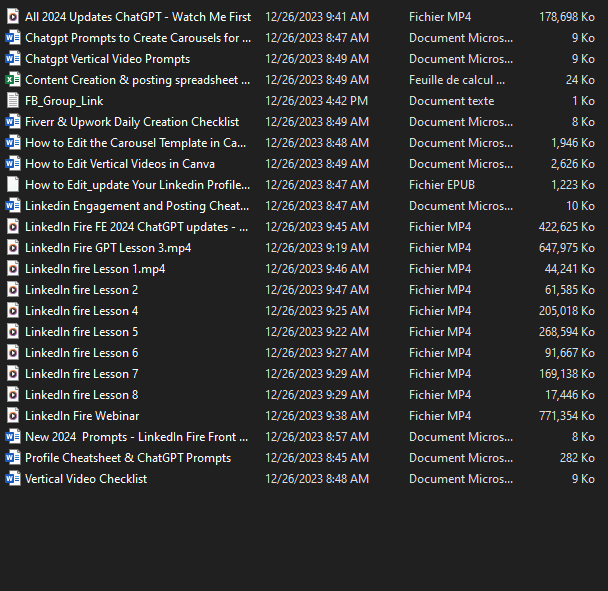Select file name LinkedIn fire Lesson 4
The width and height of the screenshot is (608, 591).
81,311
